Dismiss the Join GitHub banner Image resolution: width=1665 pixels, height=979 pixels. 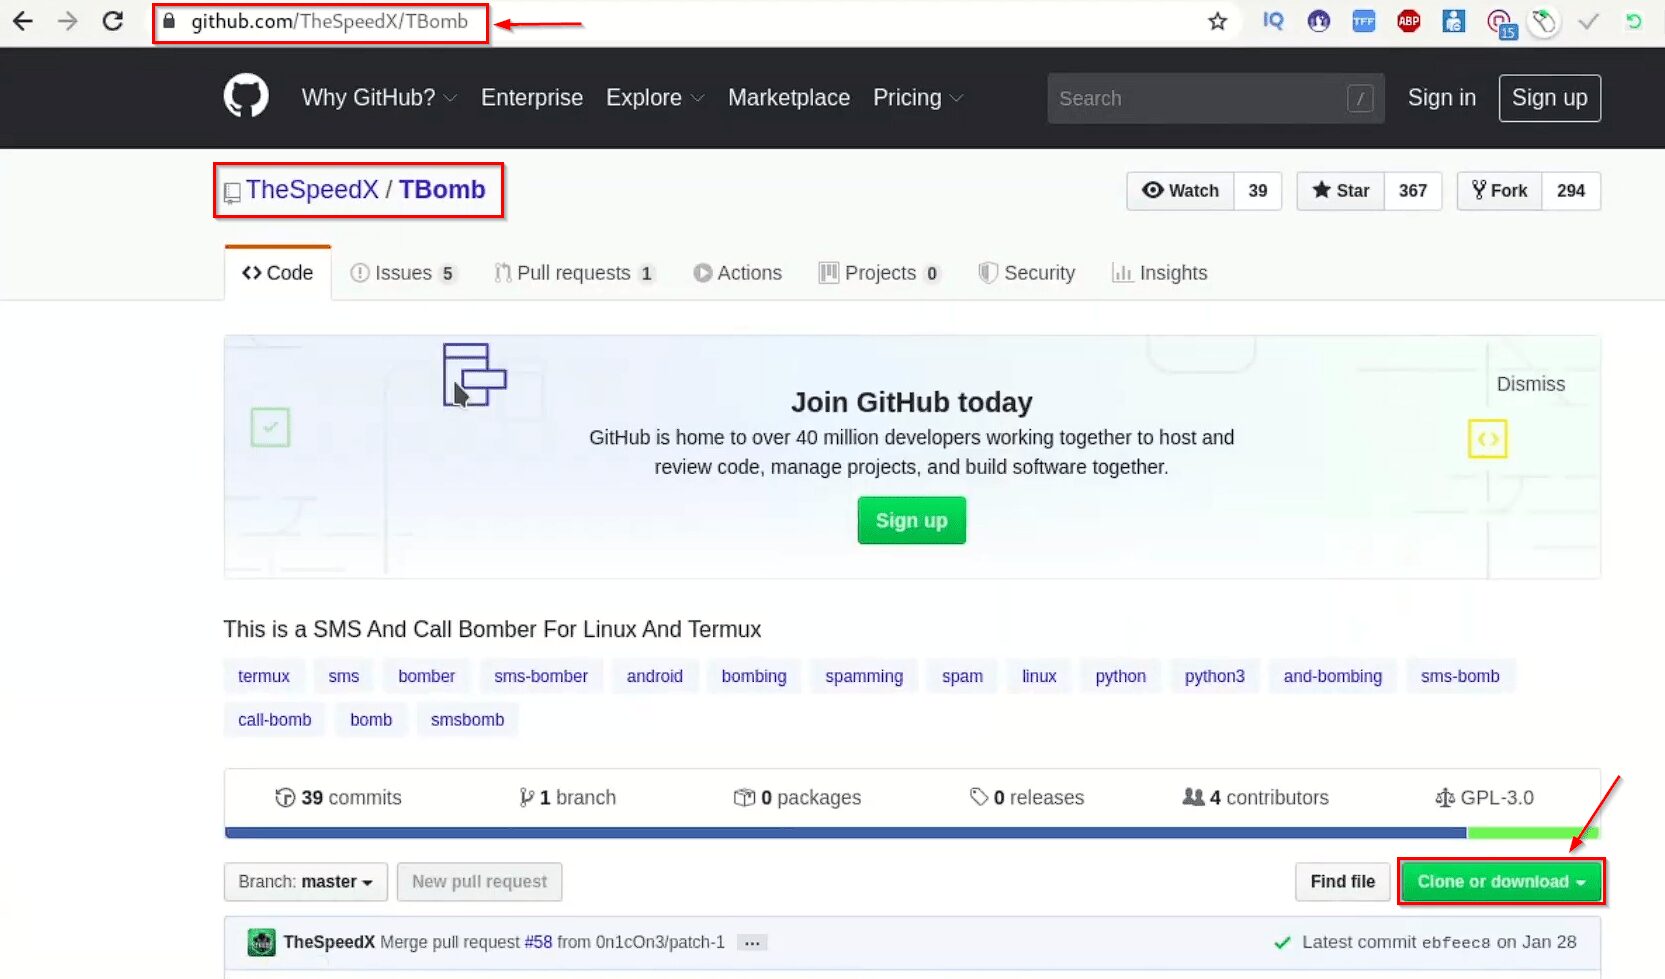(1530, 384)
